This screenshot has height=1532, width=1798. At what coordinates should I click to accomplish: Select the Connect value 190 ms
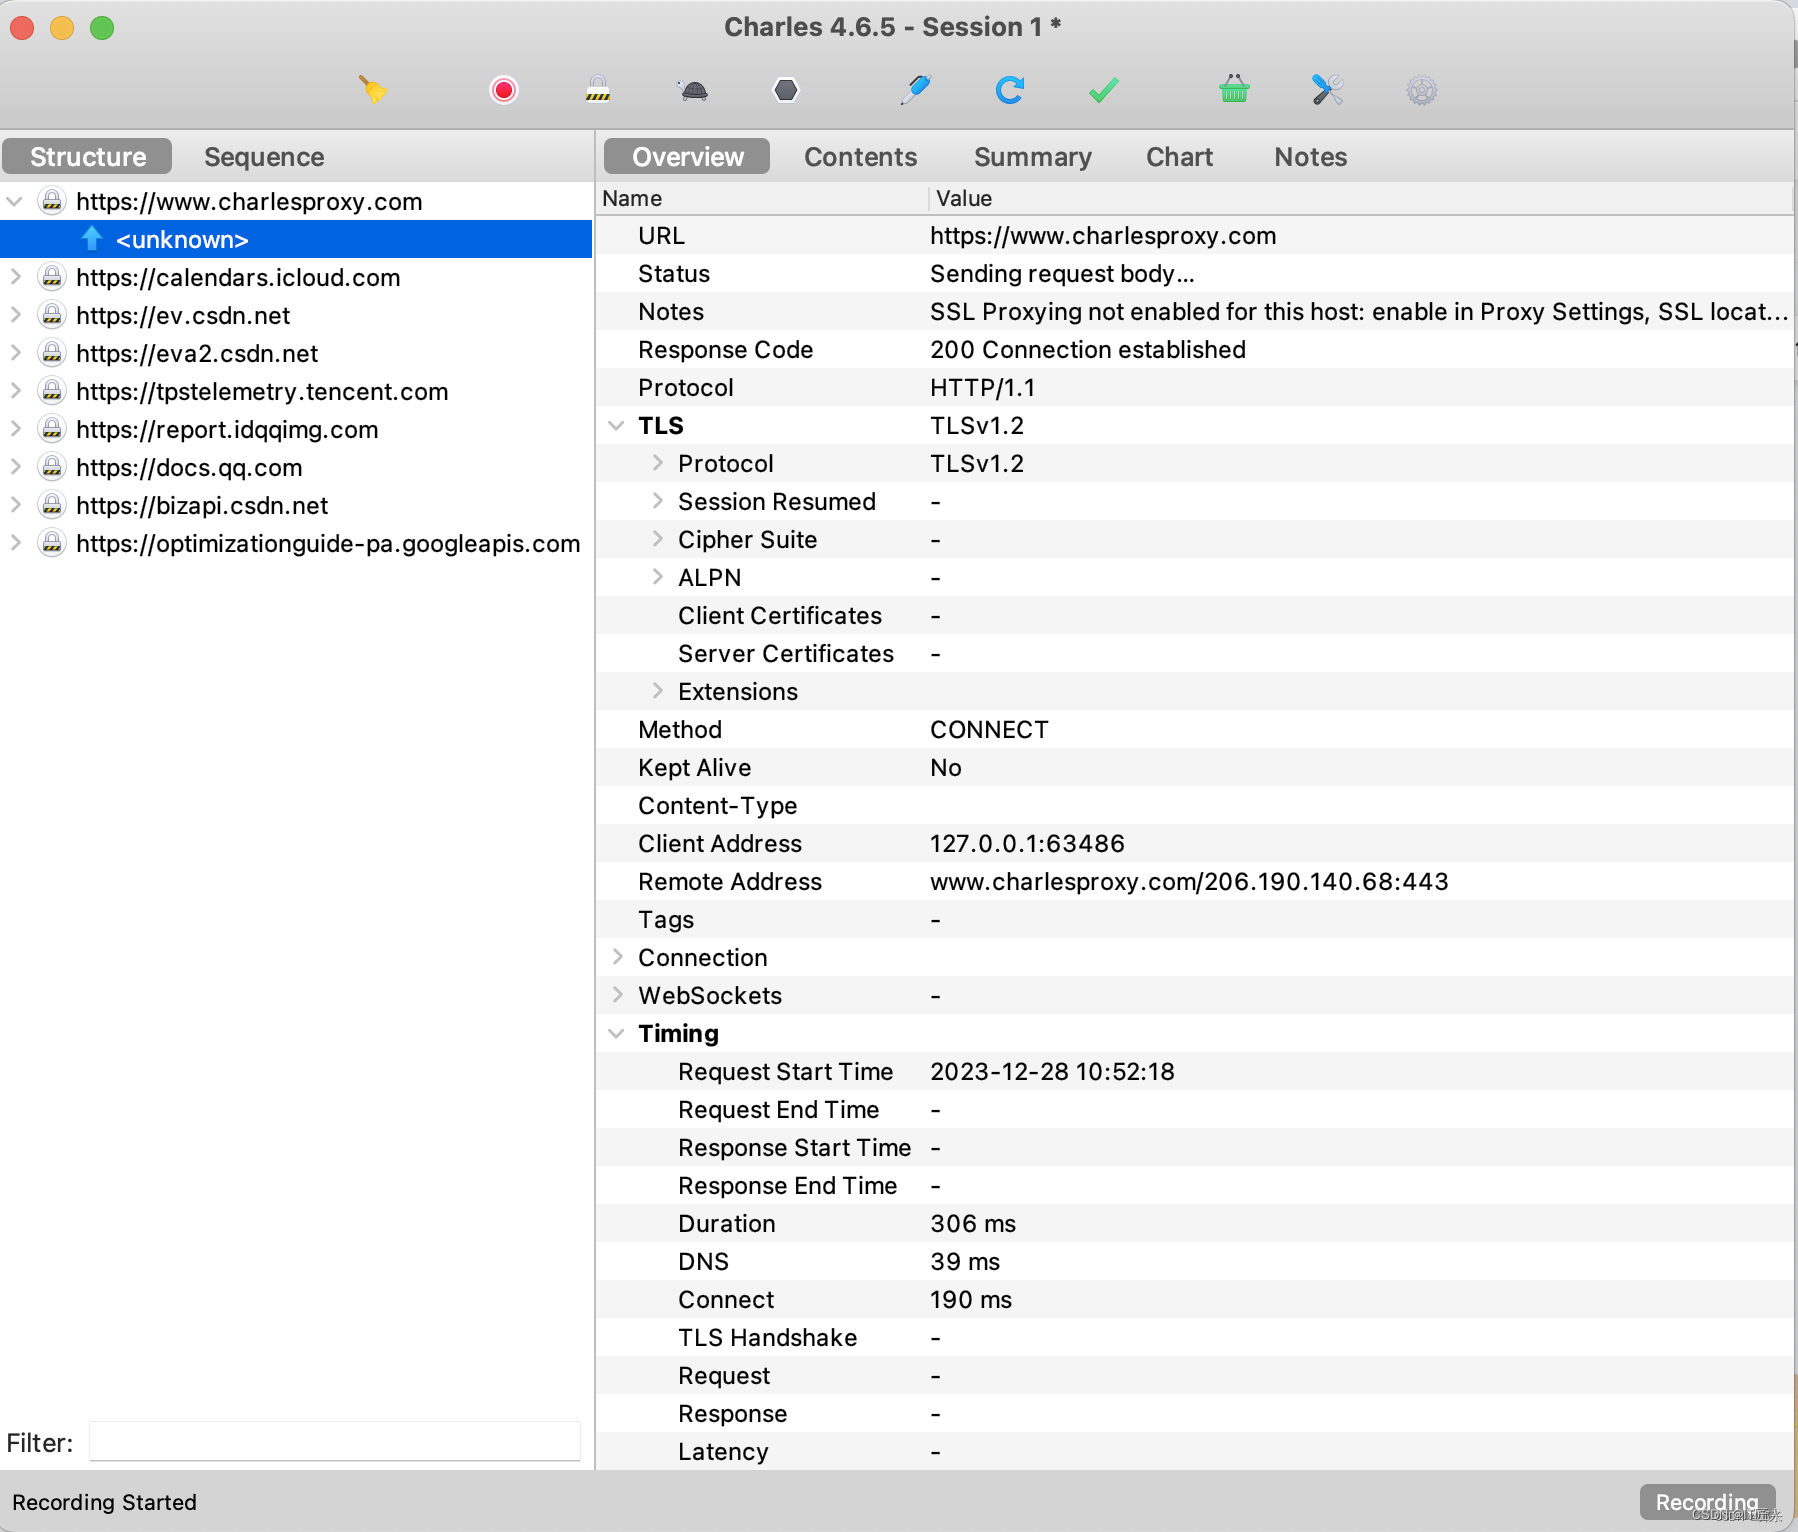pos(971,1300)
